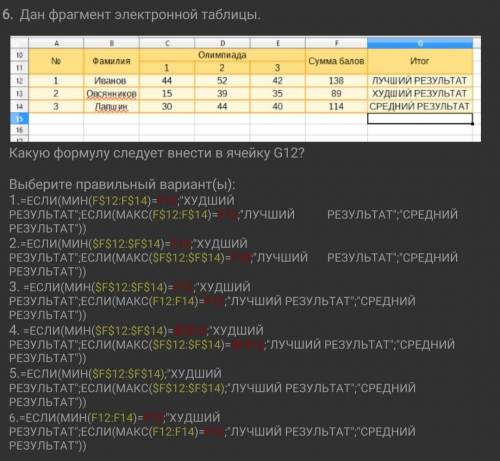The image size is (500, 461).
Task: Select column A header
Action: click(56, 43)
